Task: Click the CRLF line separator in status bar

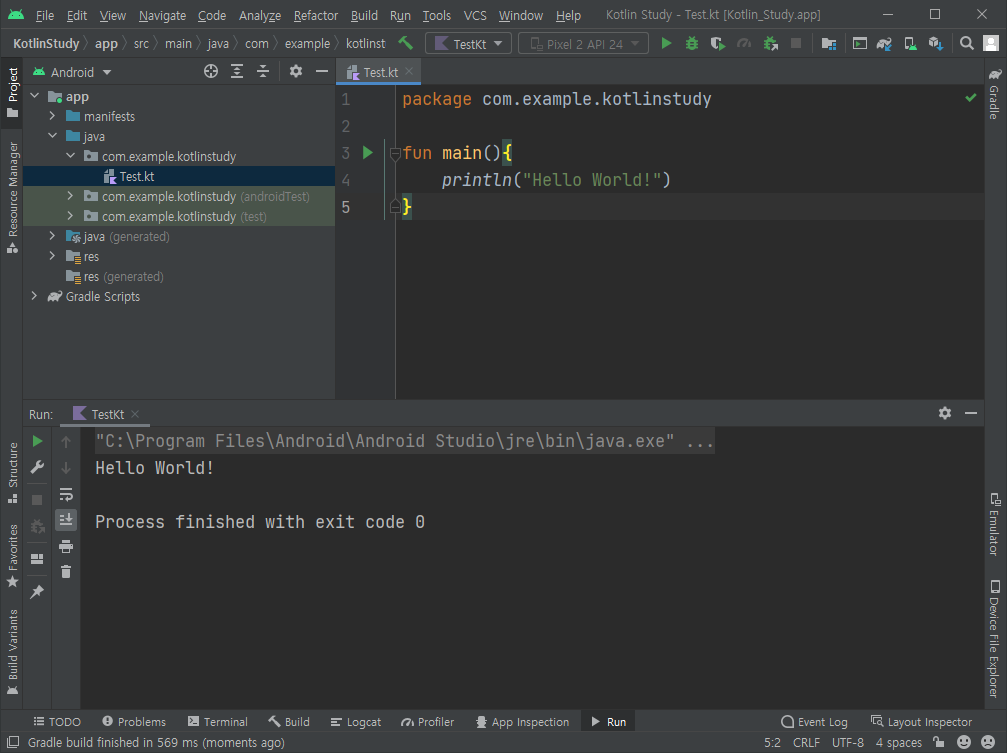Action: coord(806,742)
